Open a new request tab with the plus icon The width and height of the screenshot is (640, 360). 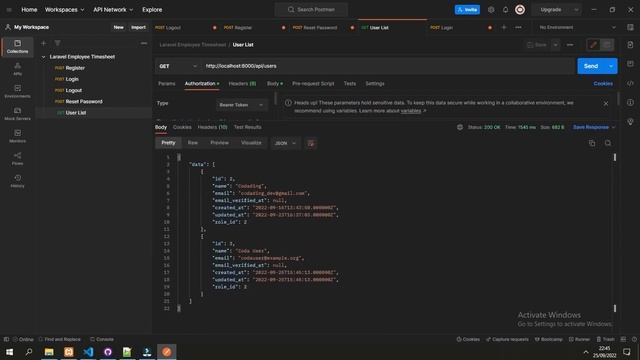(x=504, y=27)
